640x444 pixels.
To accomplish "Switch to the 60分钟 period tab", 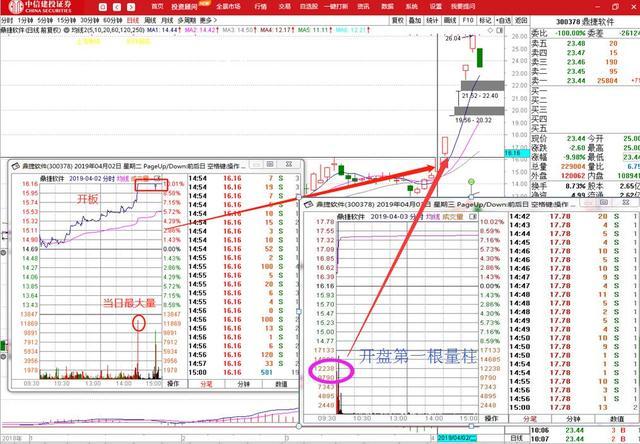I will (113, 20).
